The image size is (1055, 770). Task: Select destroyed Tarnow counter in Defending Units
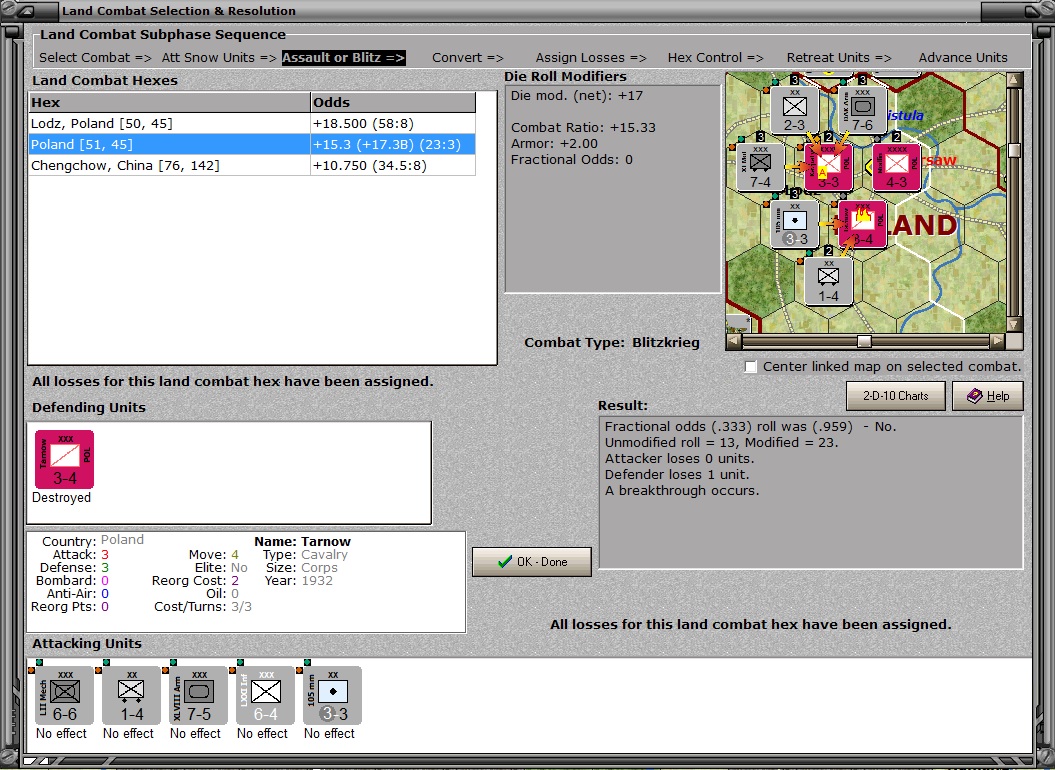pyautogui.click(x=65, y=460)
